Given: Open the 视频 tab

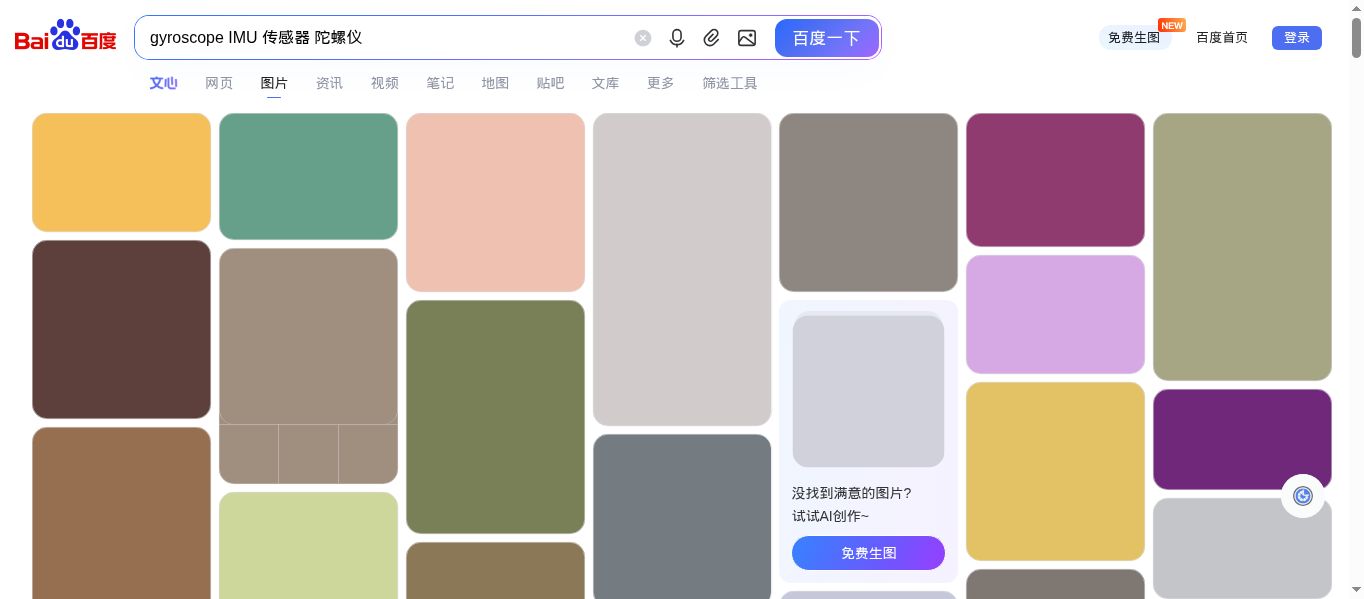Looking at the screenshot, I should (385, 83).
